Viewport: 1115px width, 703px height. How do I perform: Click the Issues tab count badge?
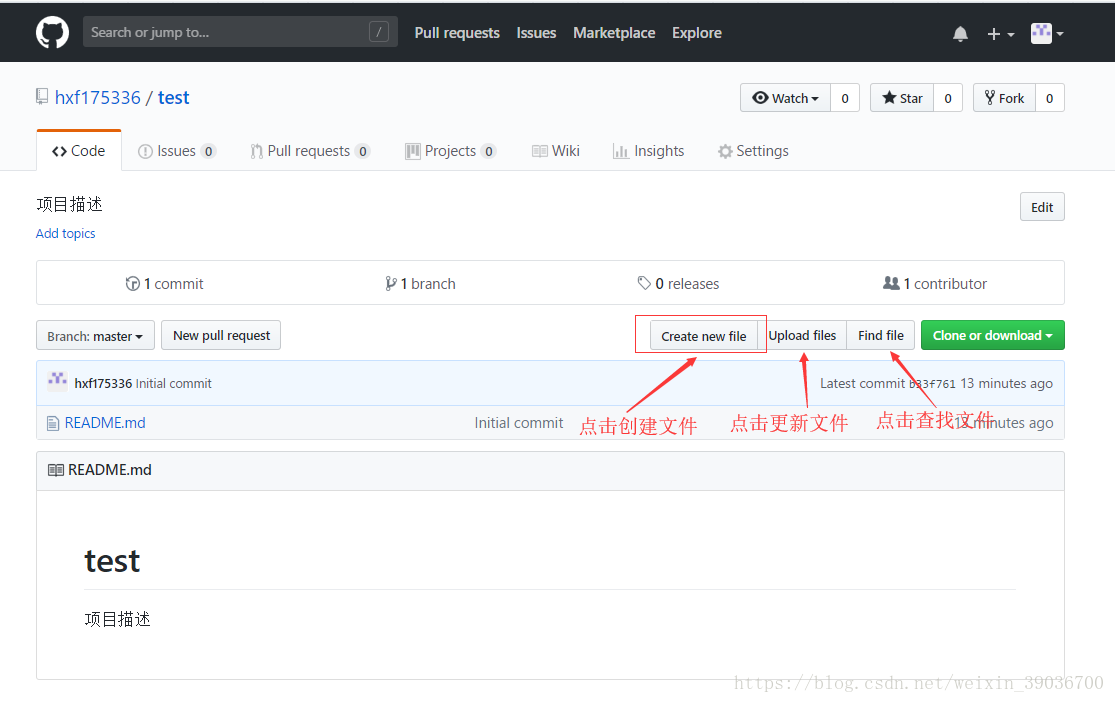[x=208, y=151]
